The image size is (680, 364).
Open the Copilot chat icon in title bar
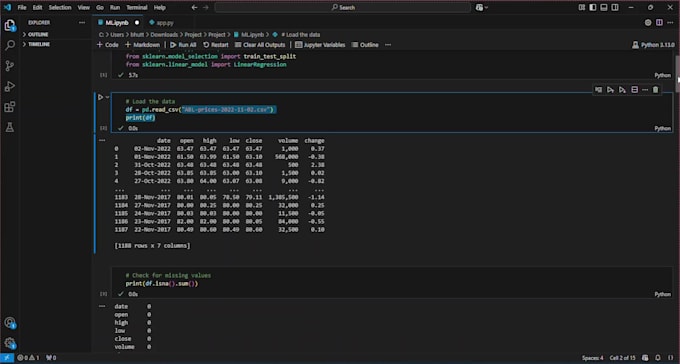pos(481,7)
